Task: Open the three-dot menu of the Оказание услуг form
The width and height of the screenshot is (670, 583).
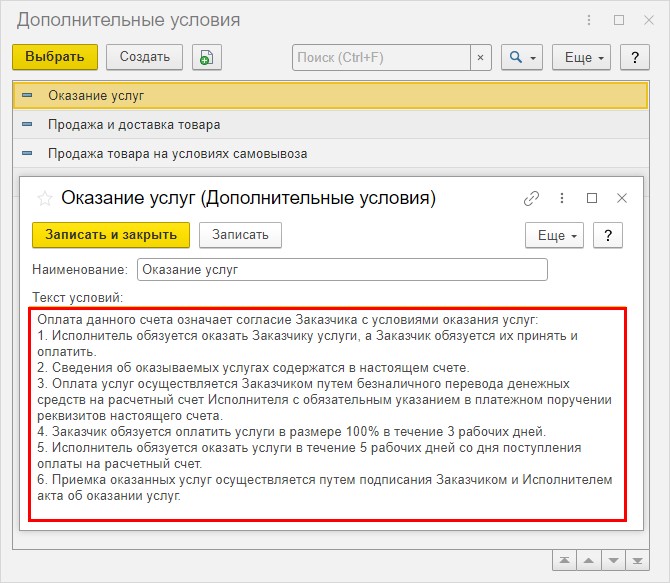Action: [562, 198]
